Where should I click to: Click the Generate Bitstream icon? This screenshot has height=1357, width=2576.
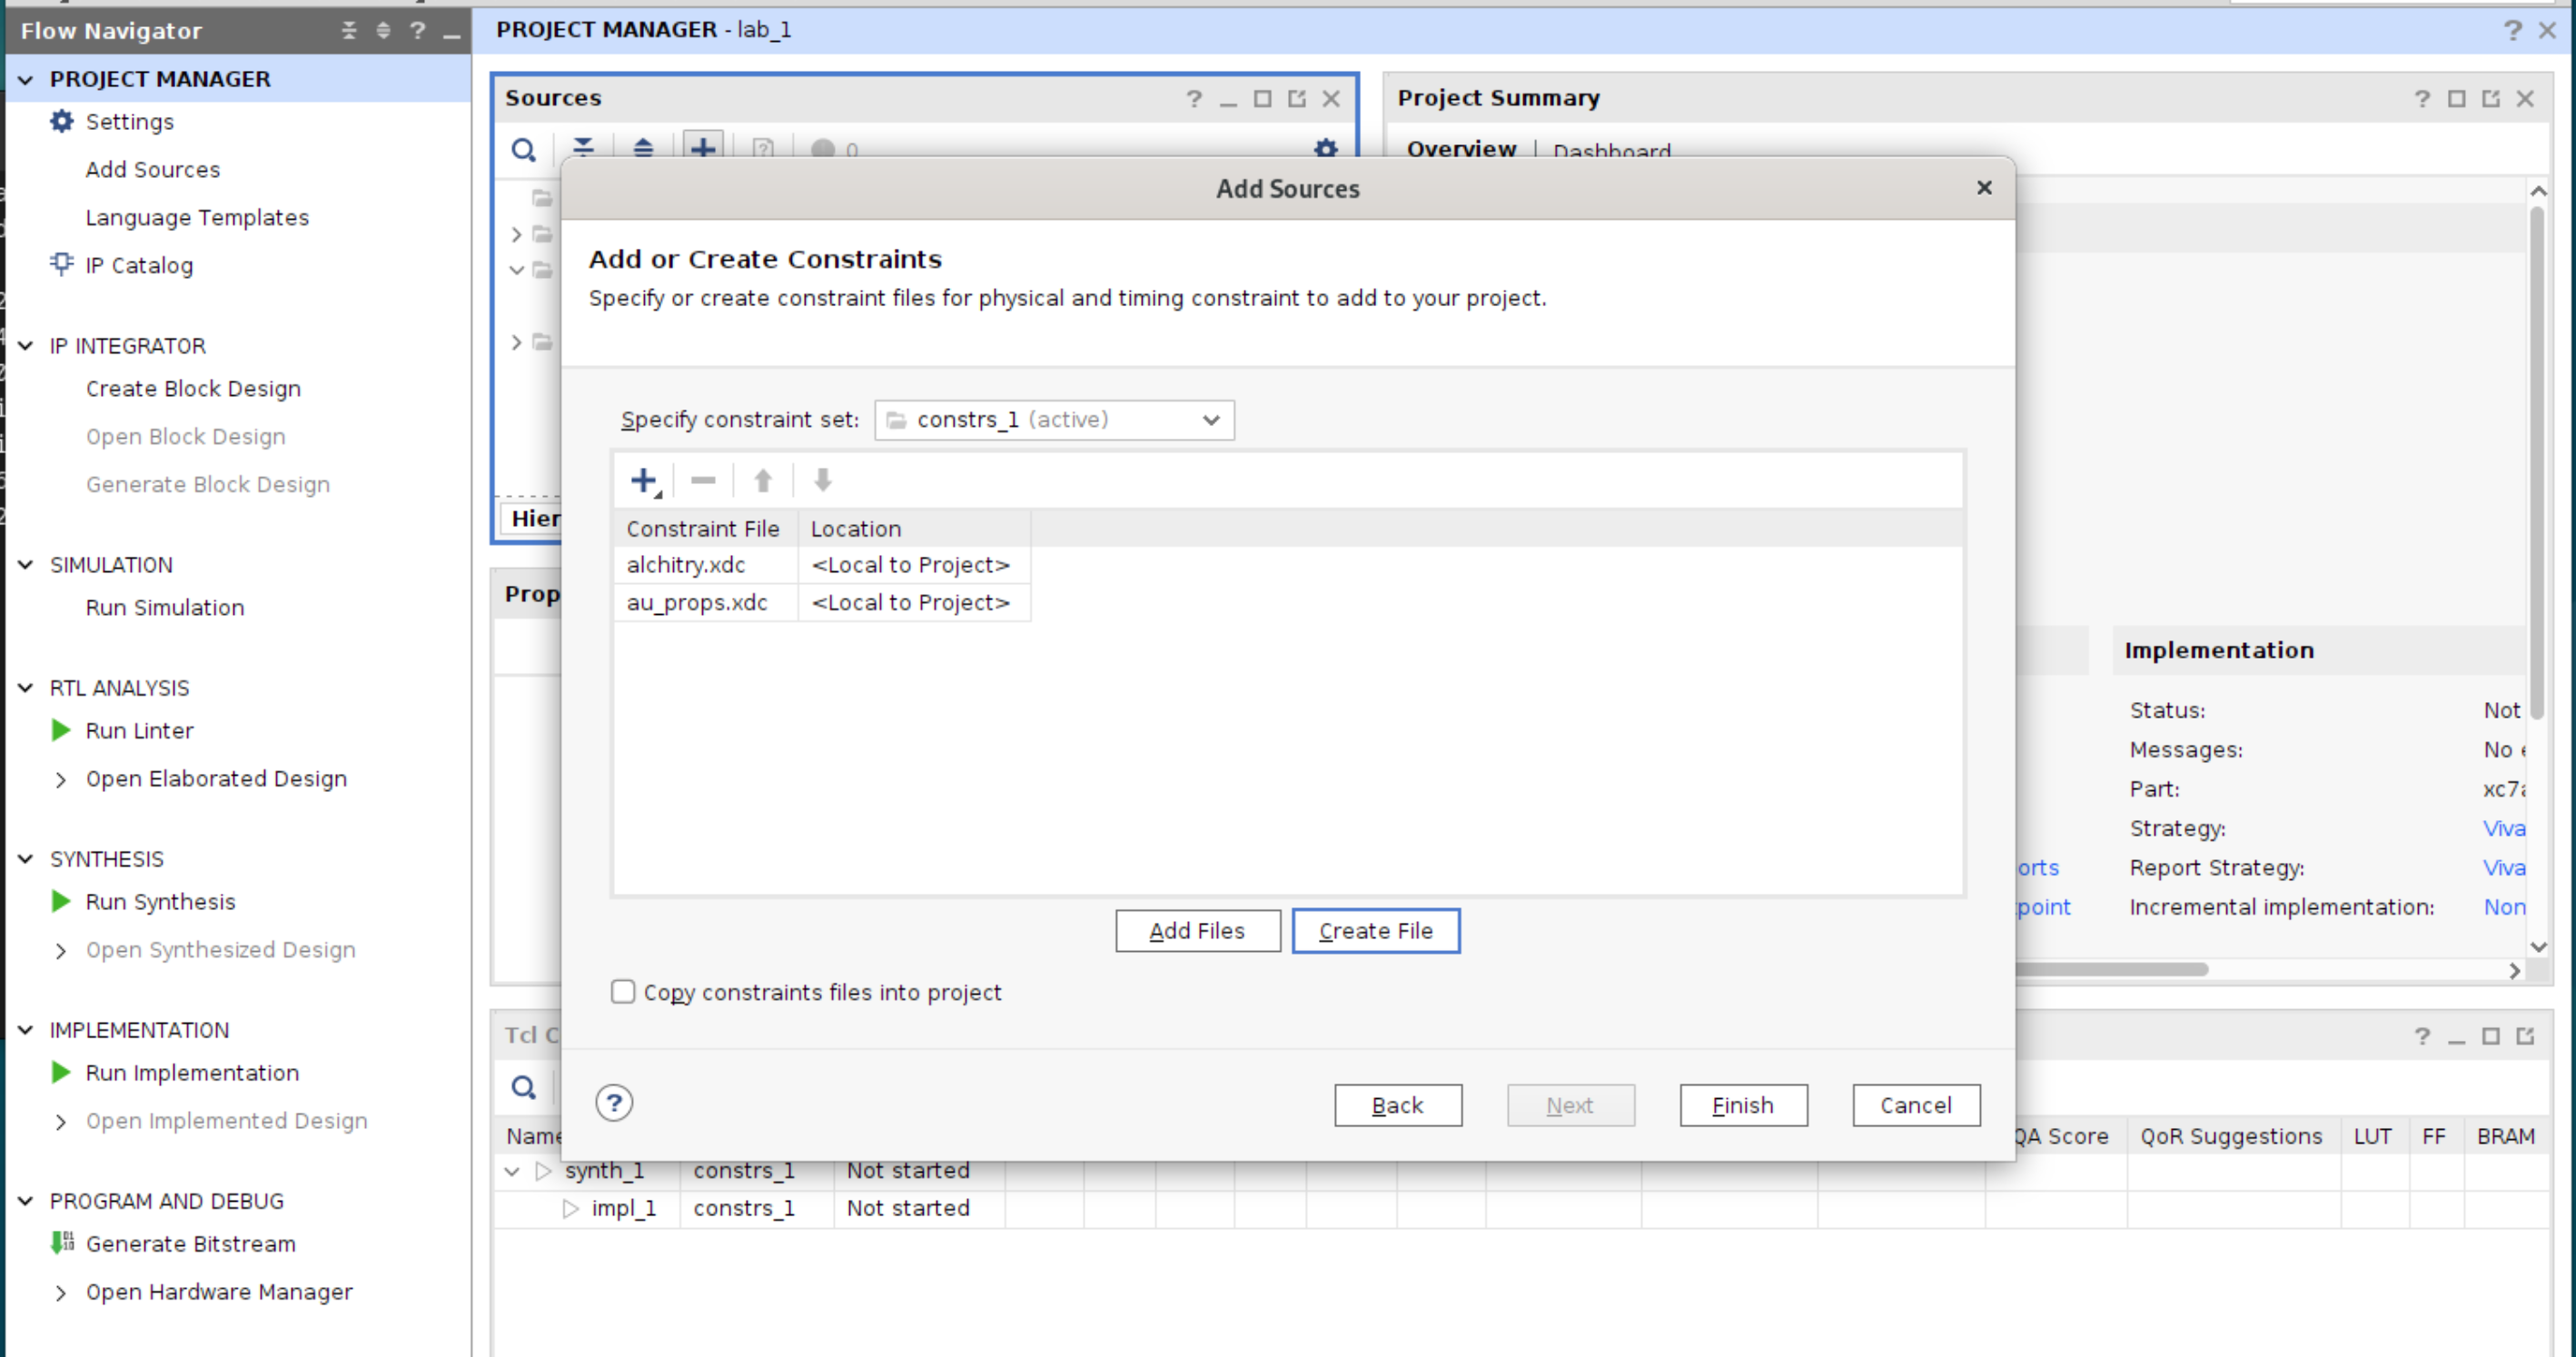pyautogui.click(x=62, y=1243)
